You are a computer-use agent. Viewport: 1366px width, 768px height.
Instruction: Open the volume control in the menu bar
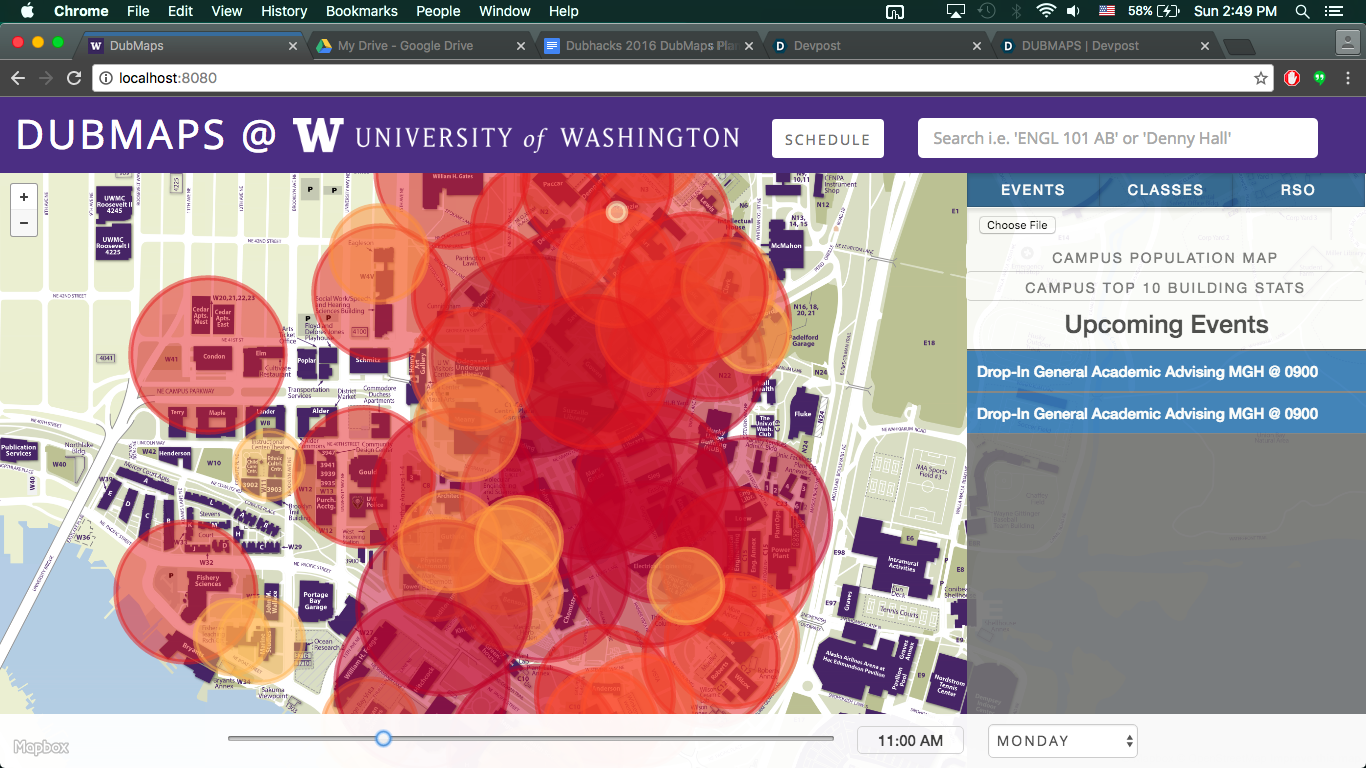(1073, 11)
